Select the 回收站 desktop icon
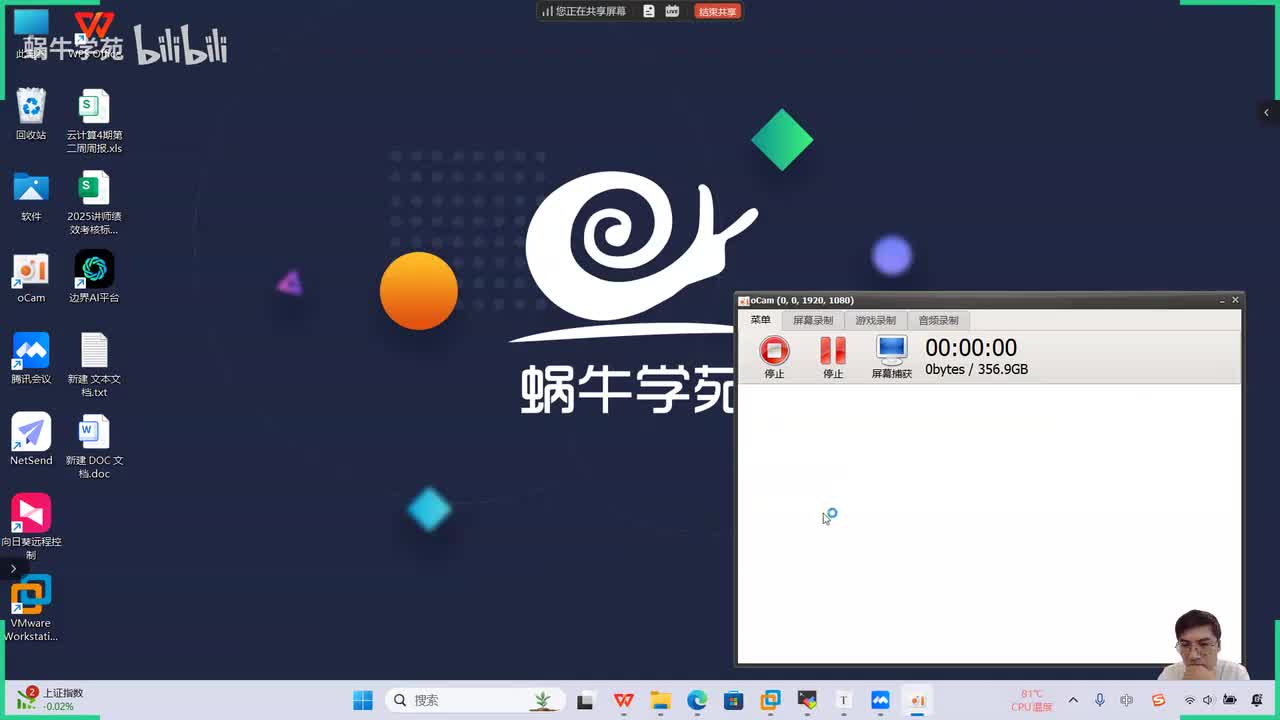Viewport: 1280px width, 720px height. coord(31,115)
